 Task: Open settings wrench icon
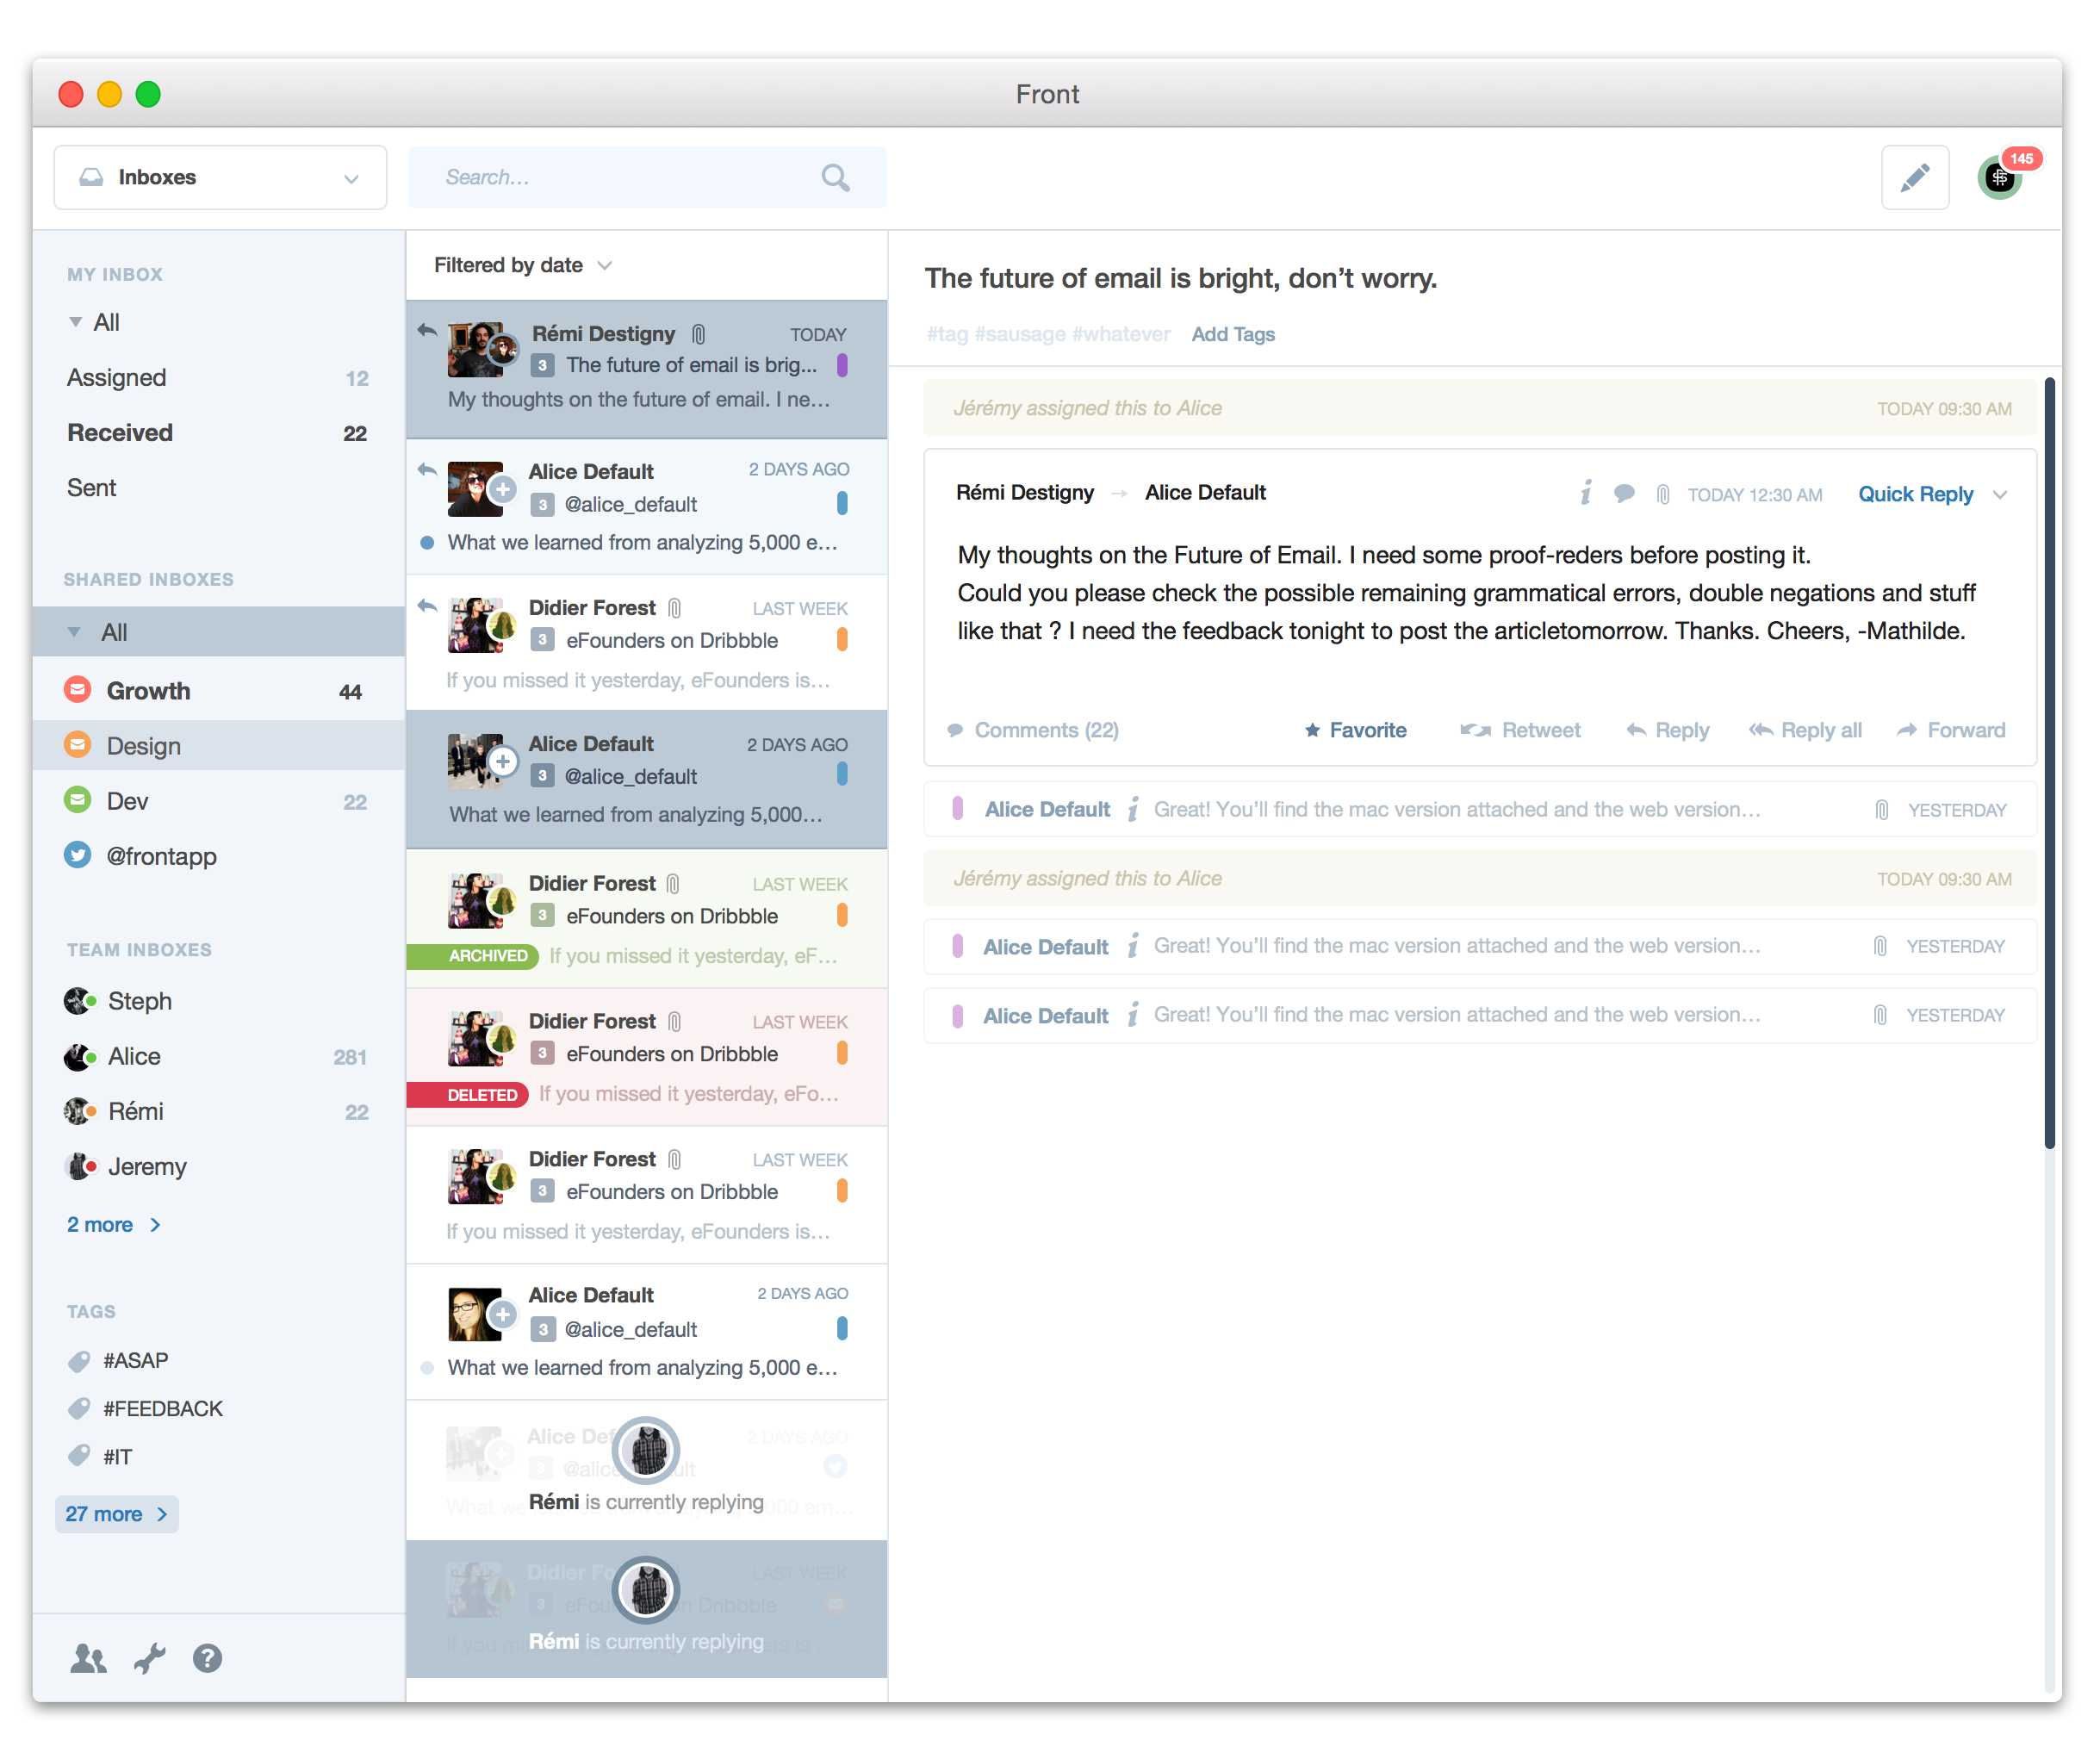point(150,1659)
